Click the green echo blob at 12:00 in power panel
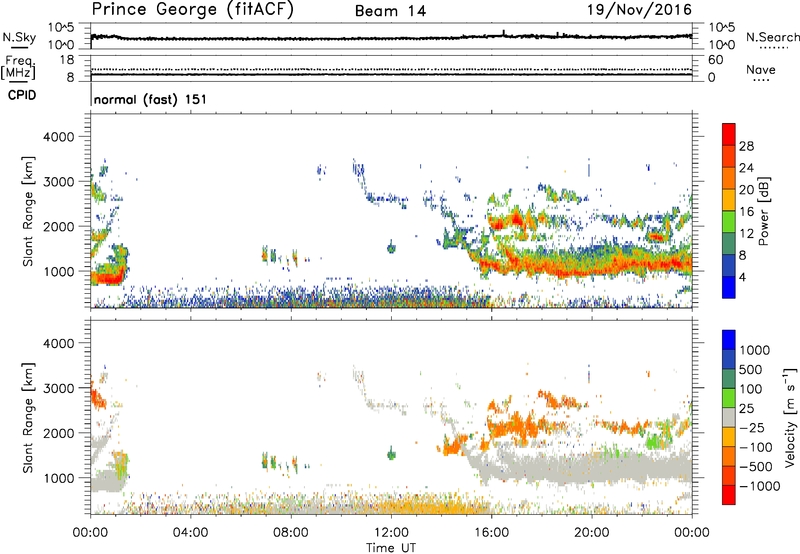The image size is (800, 554). click(391, 248)
